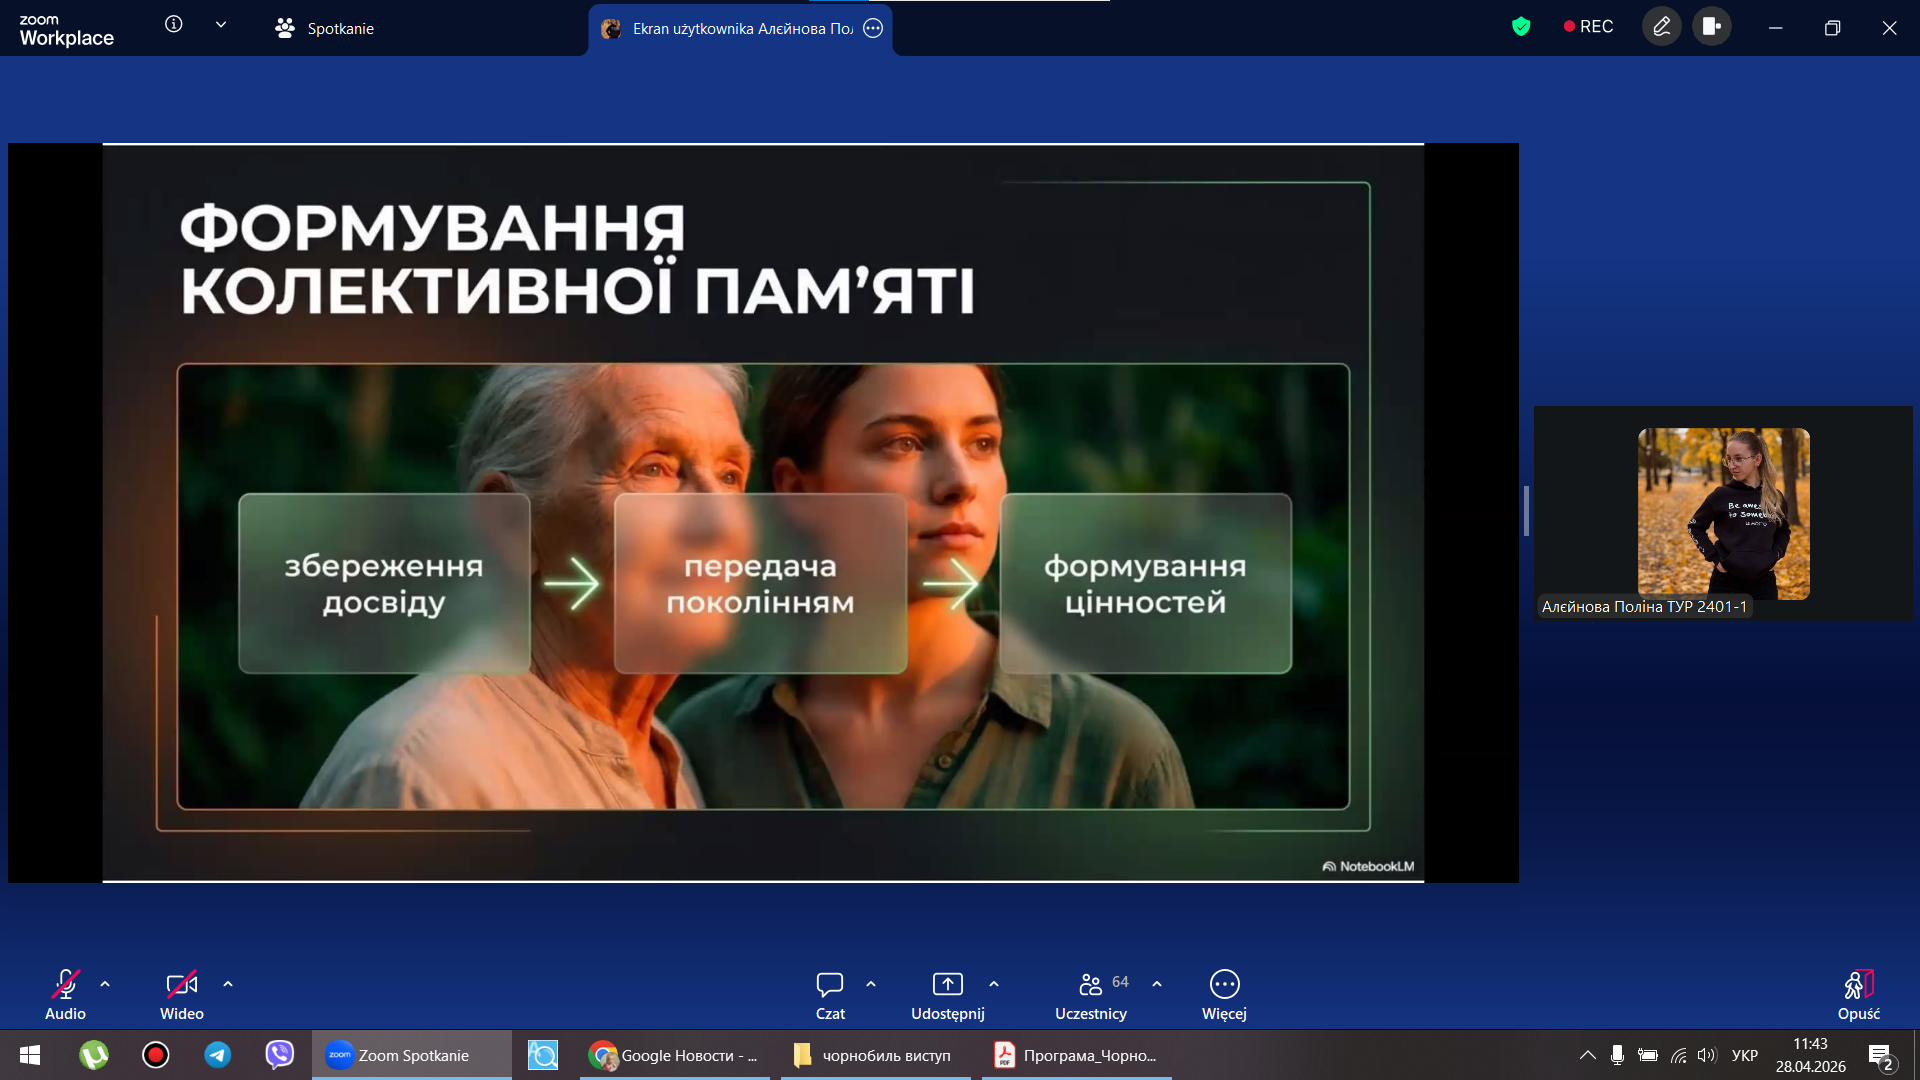1920x1080 pixels.
Task: Open the shared screen options ellipsis
Action: click(x=873, y=28)
